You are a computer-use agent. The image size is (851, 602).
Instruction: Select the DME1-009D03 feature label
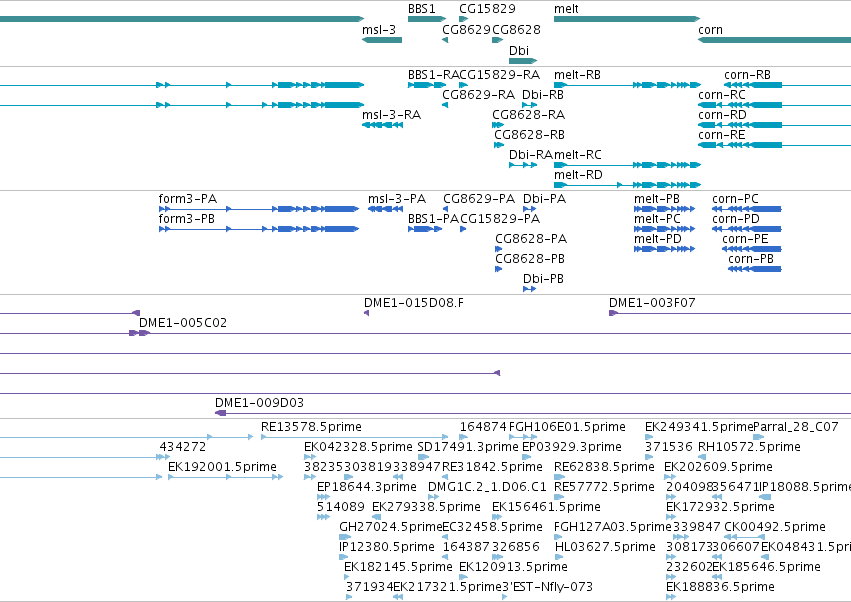(x=259, y=403)
